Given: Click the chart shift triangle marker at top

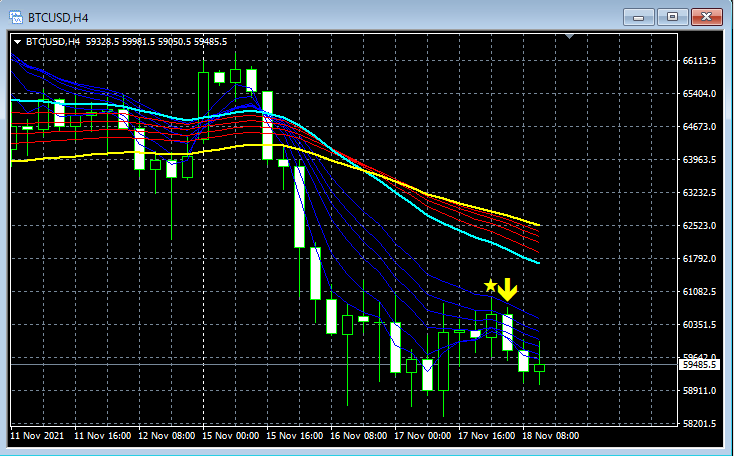Looking at the screenshot, I should point(570,36).
